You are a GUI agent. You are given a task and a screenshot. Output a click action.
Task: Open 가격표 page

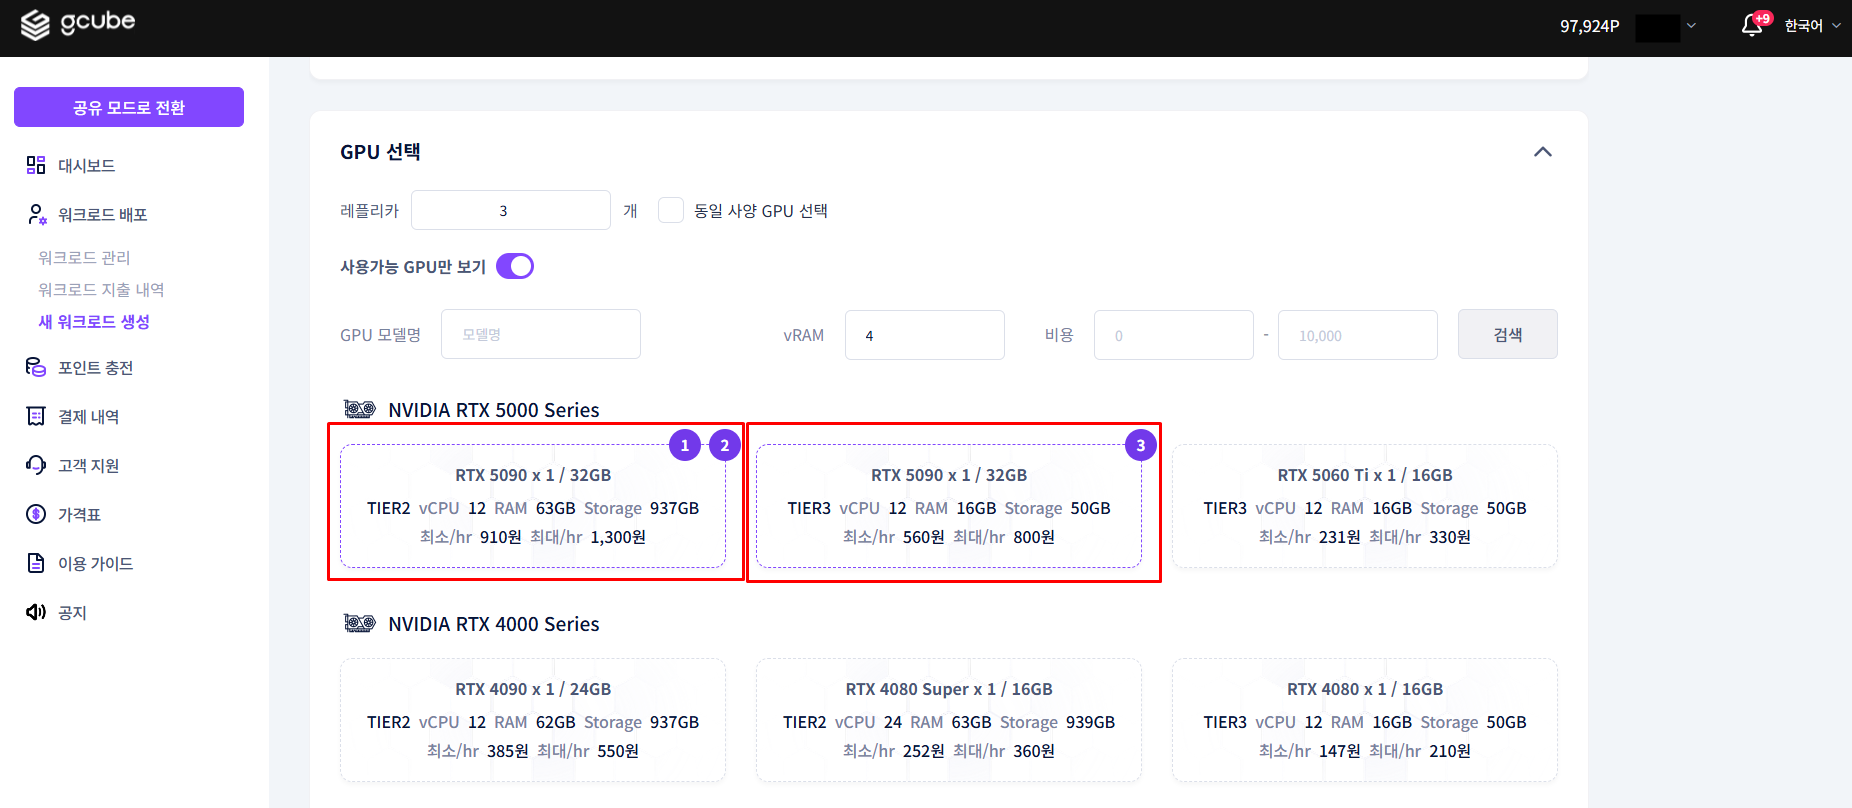(x=79, y=514)
